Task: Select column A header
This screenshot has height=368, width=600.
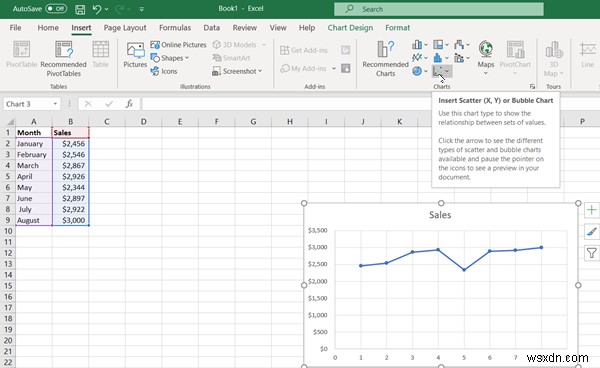Action: click(x=34, y=122)
